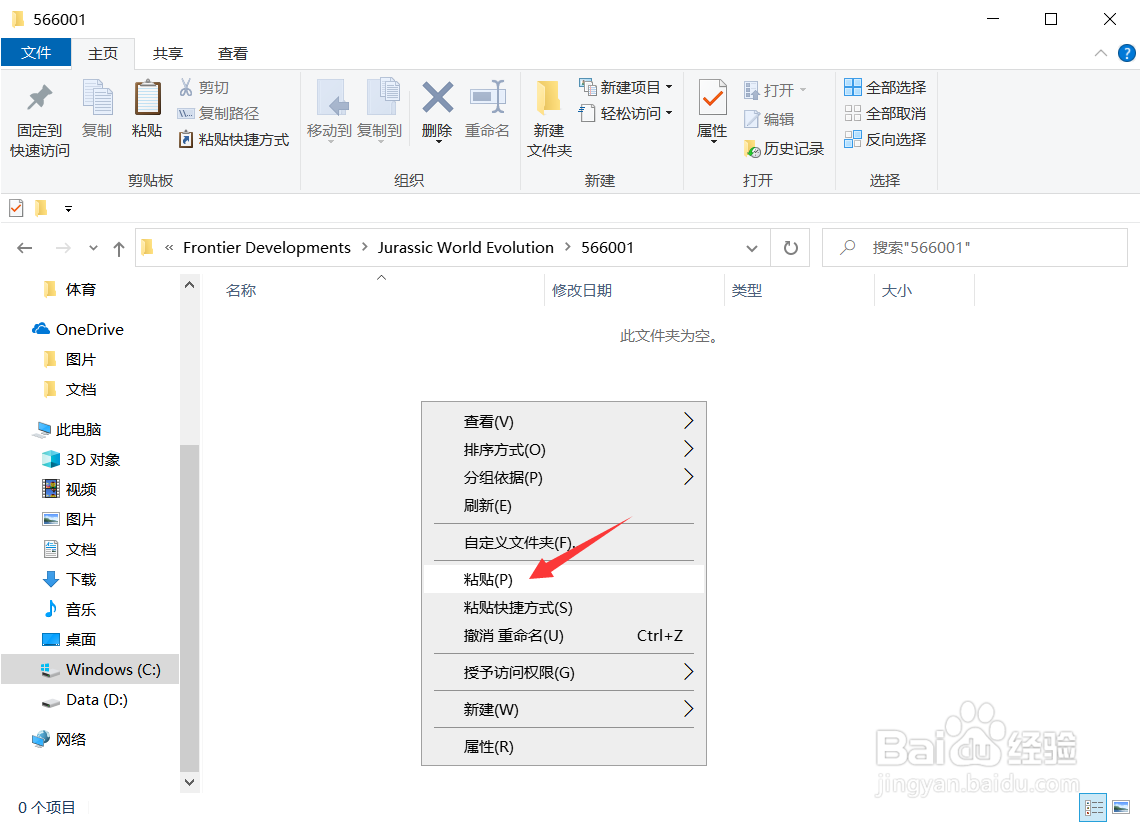Open the address bar dropdown arrow
This screenshot has height=823, width=1141.
coord(751,247)
